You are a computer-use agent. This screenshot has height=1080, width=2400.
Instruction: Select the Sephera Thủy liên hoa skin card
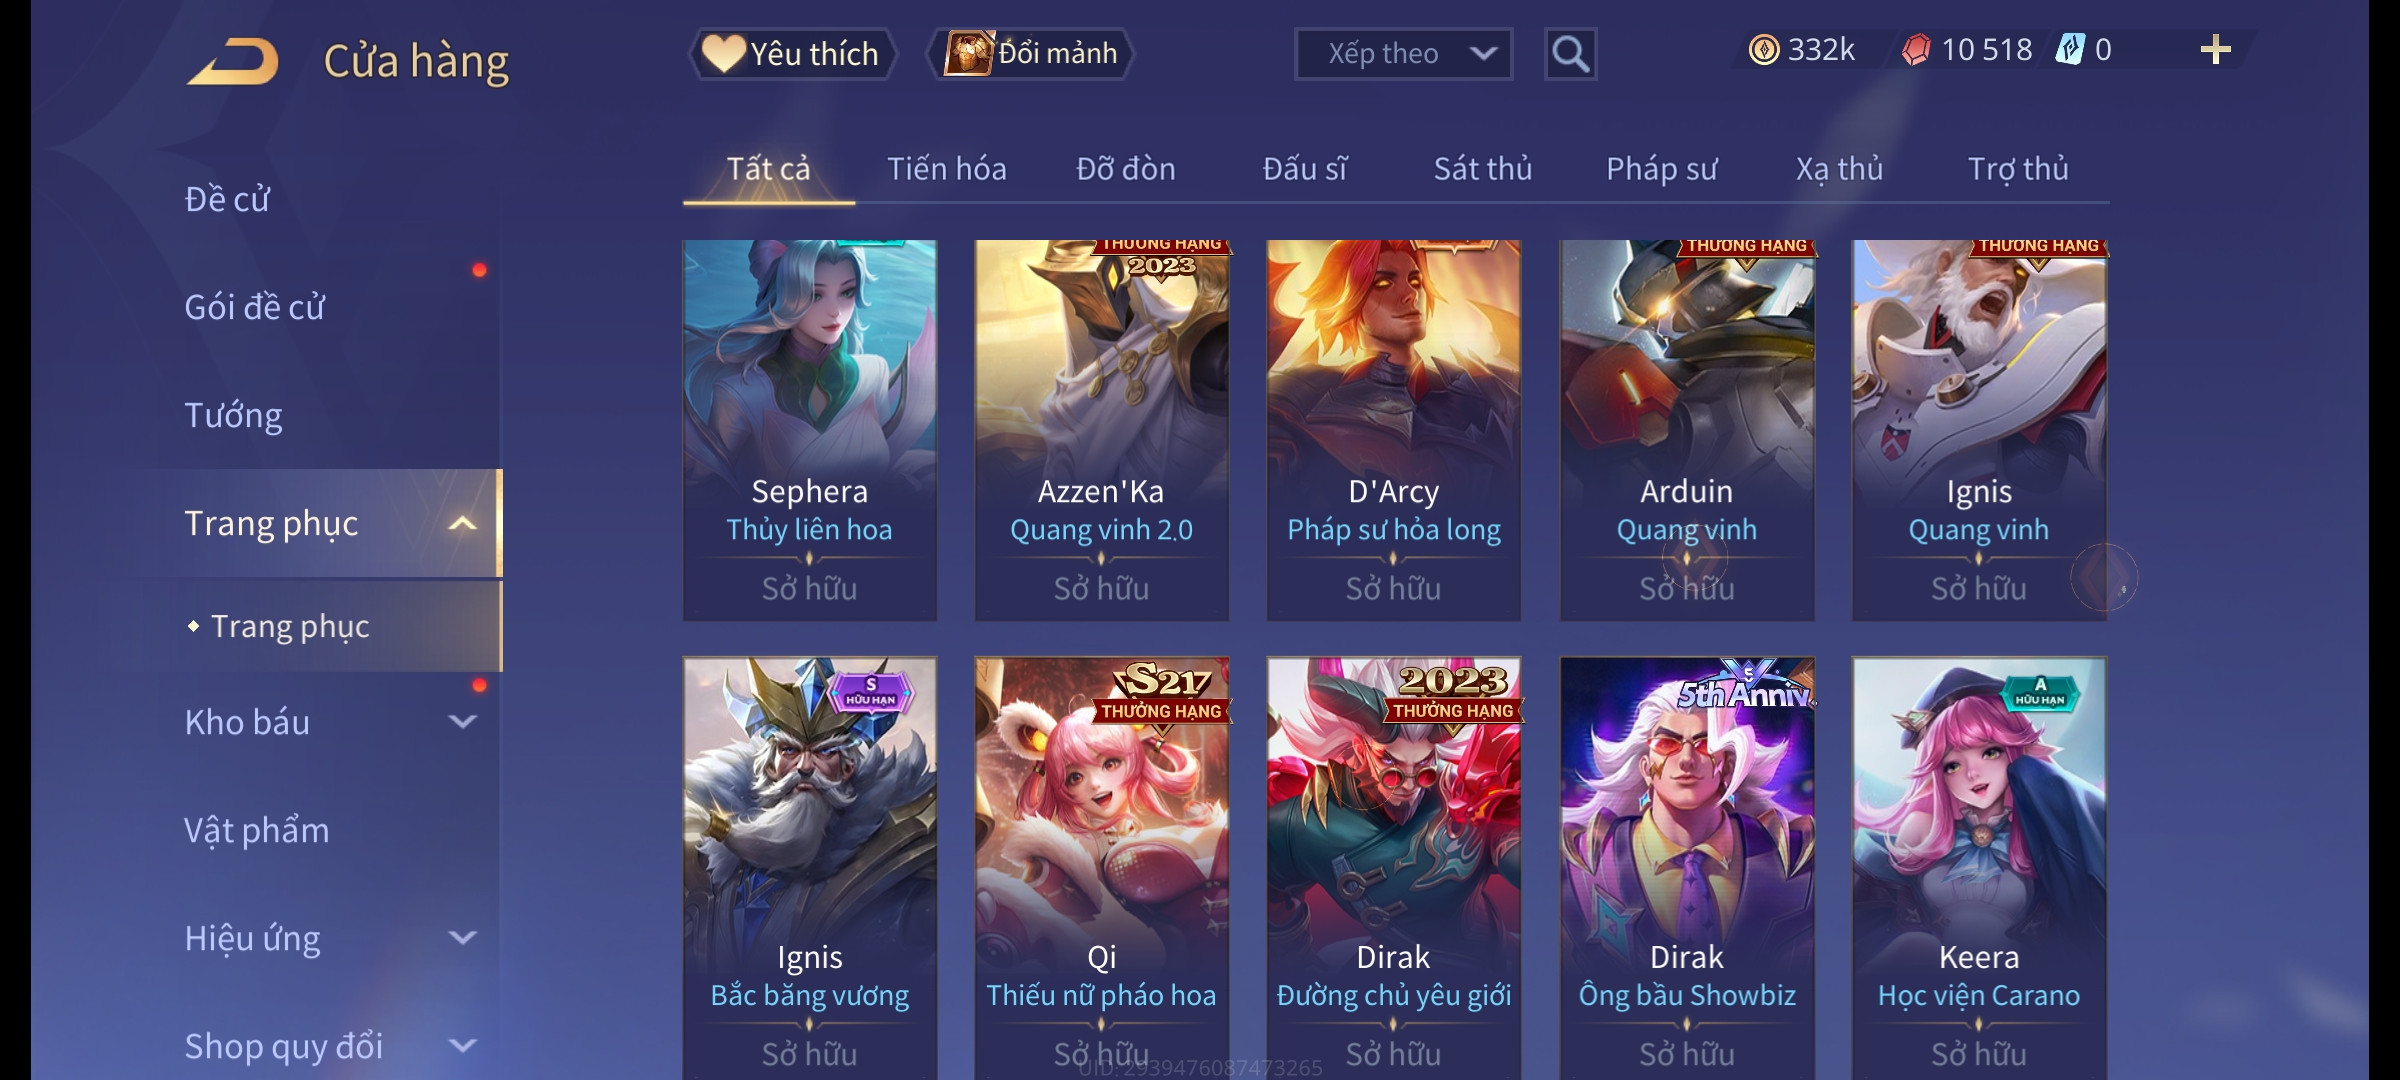[x=810, y=430]
